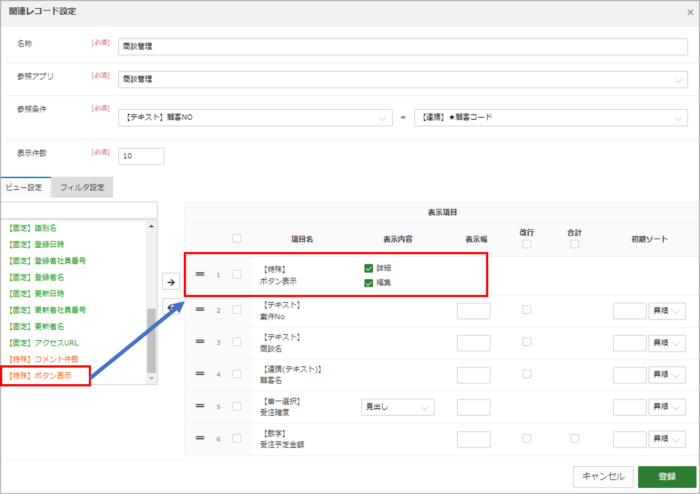Viewport: 700px width, 494px height.
Task: Select 【固定】登録者名 in the item list
Action: point(37,277)
